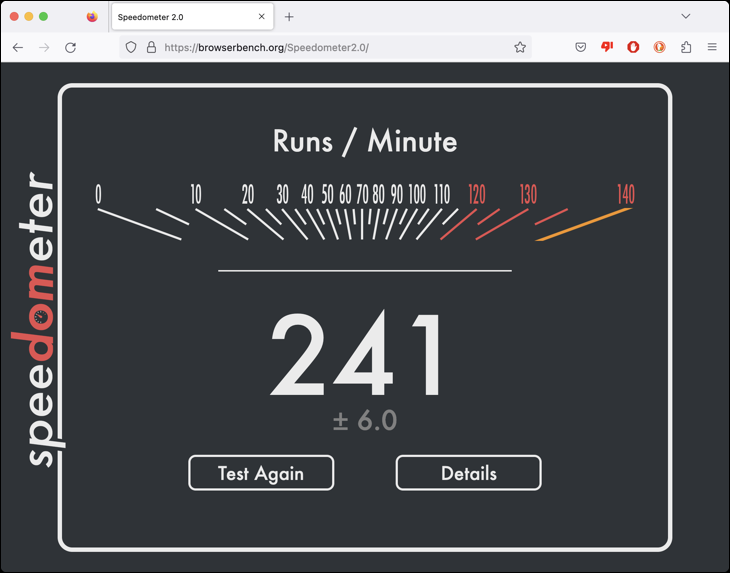Screen dimensions: 730x573
Task: Close the Speedometer 2.0 tab
Action: pyautogui.click(x=262, y=16)
